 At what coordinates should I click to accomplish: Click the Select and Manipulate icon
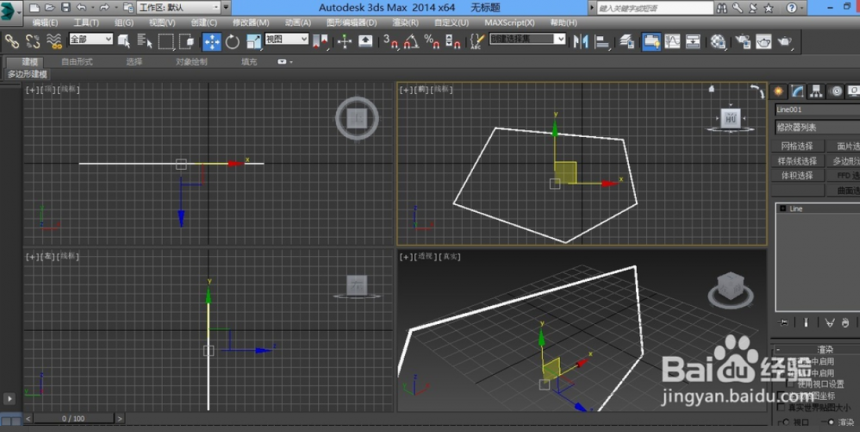coord(344,41)
